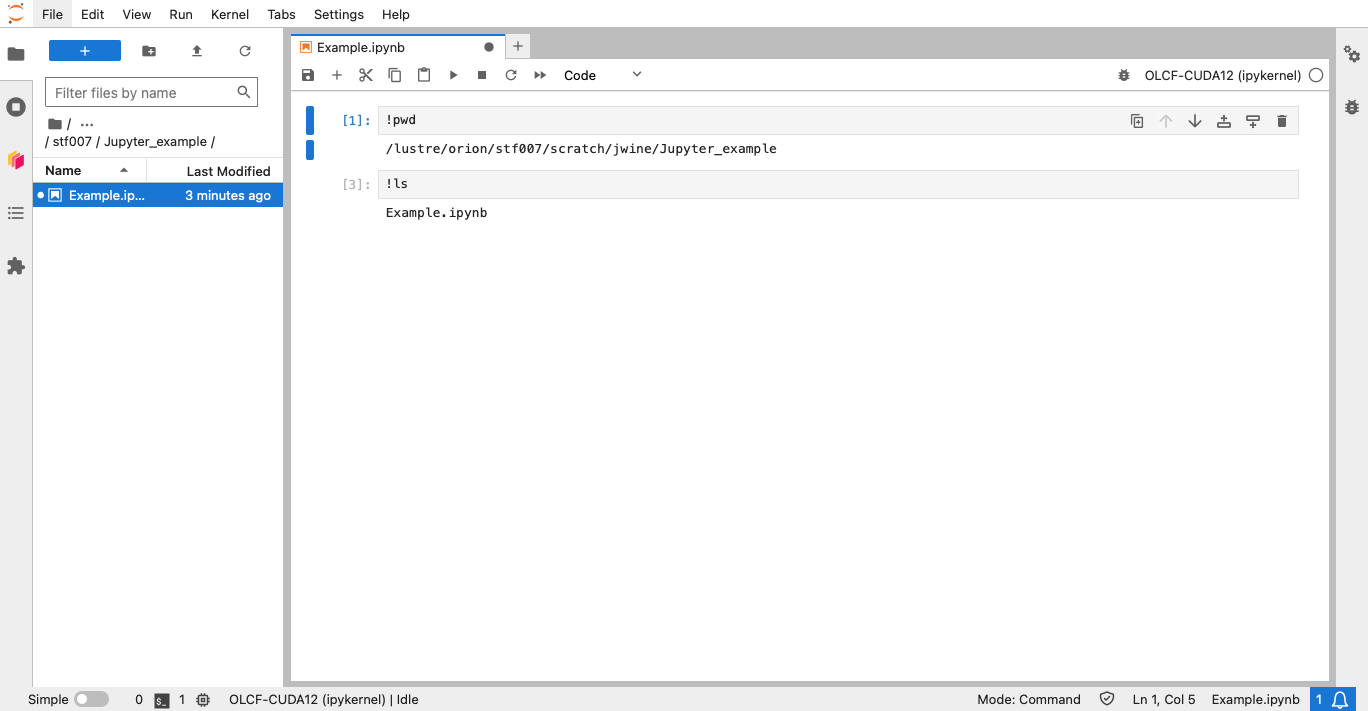
Task: Select the OLCF-CUDA12 kernel name button
Action: coord(1222,75)
